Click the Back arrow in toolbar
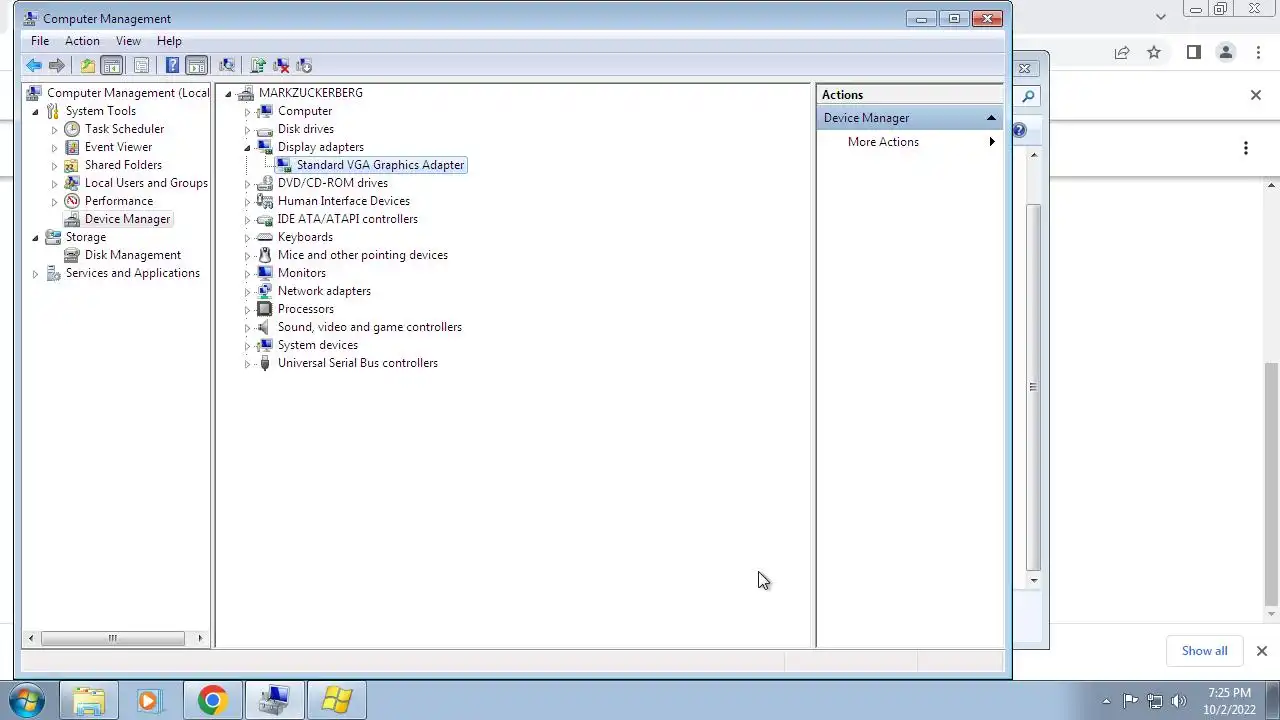 [x=34, y=66]
